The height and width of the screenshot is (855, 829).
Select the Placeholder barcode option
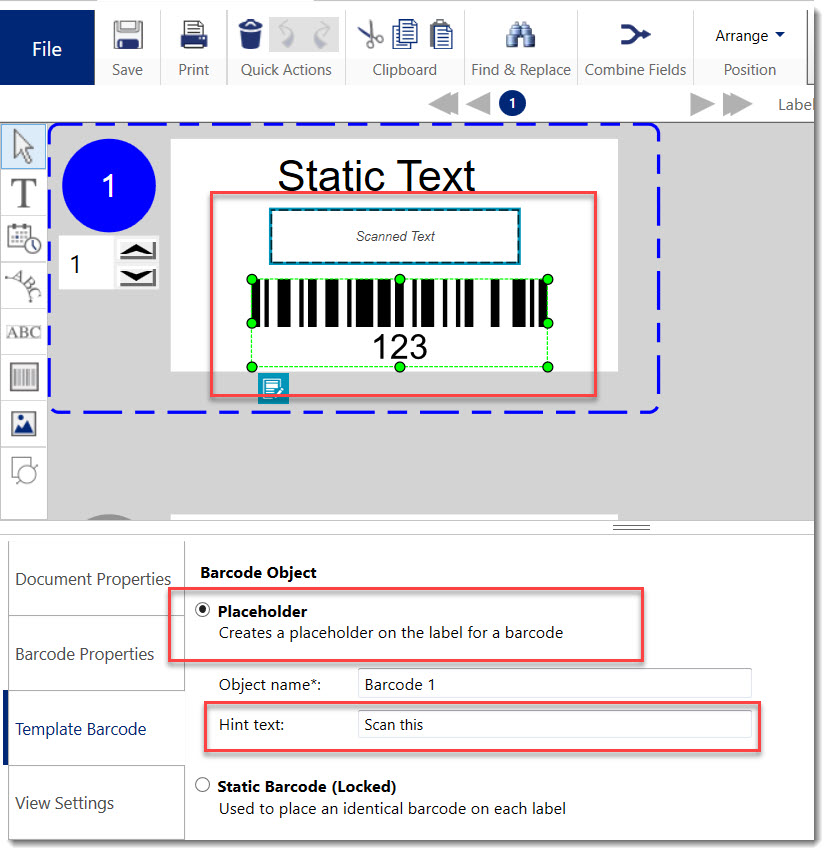[202, 611]
